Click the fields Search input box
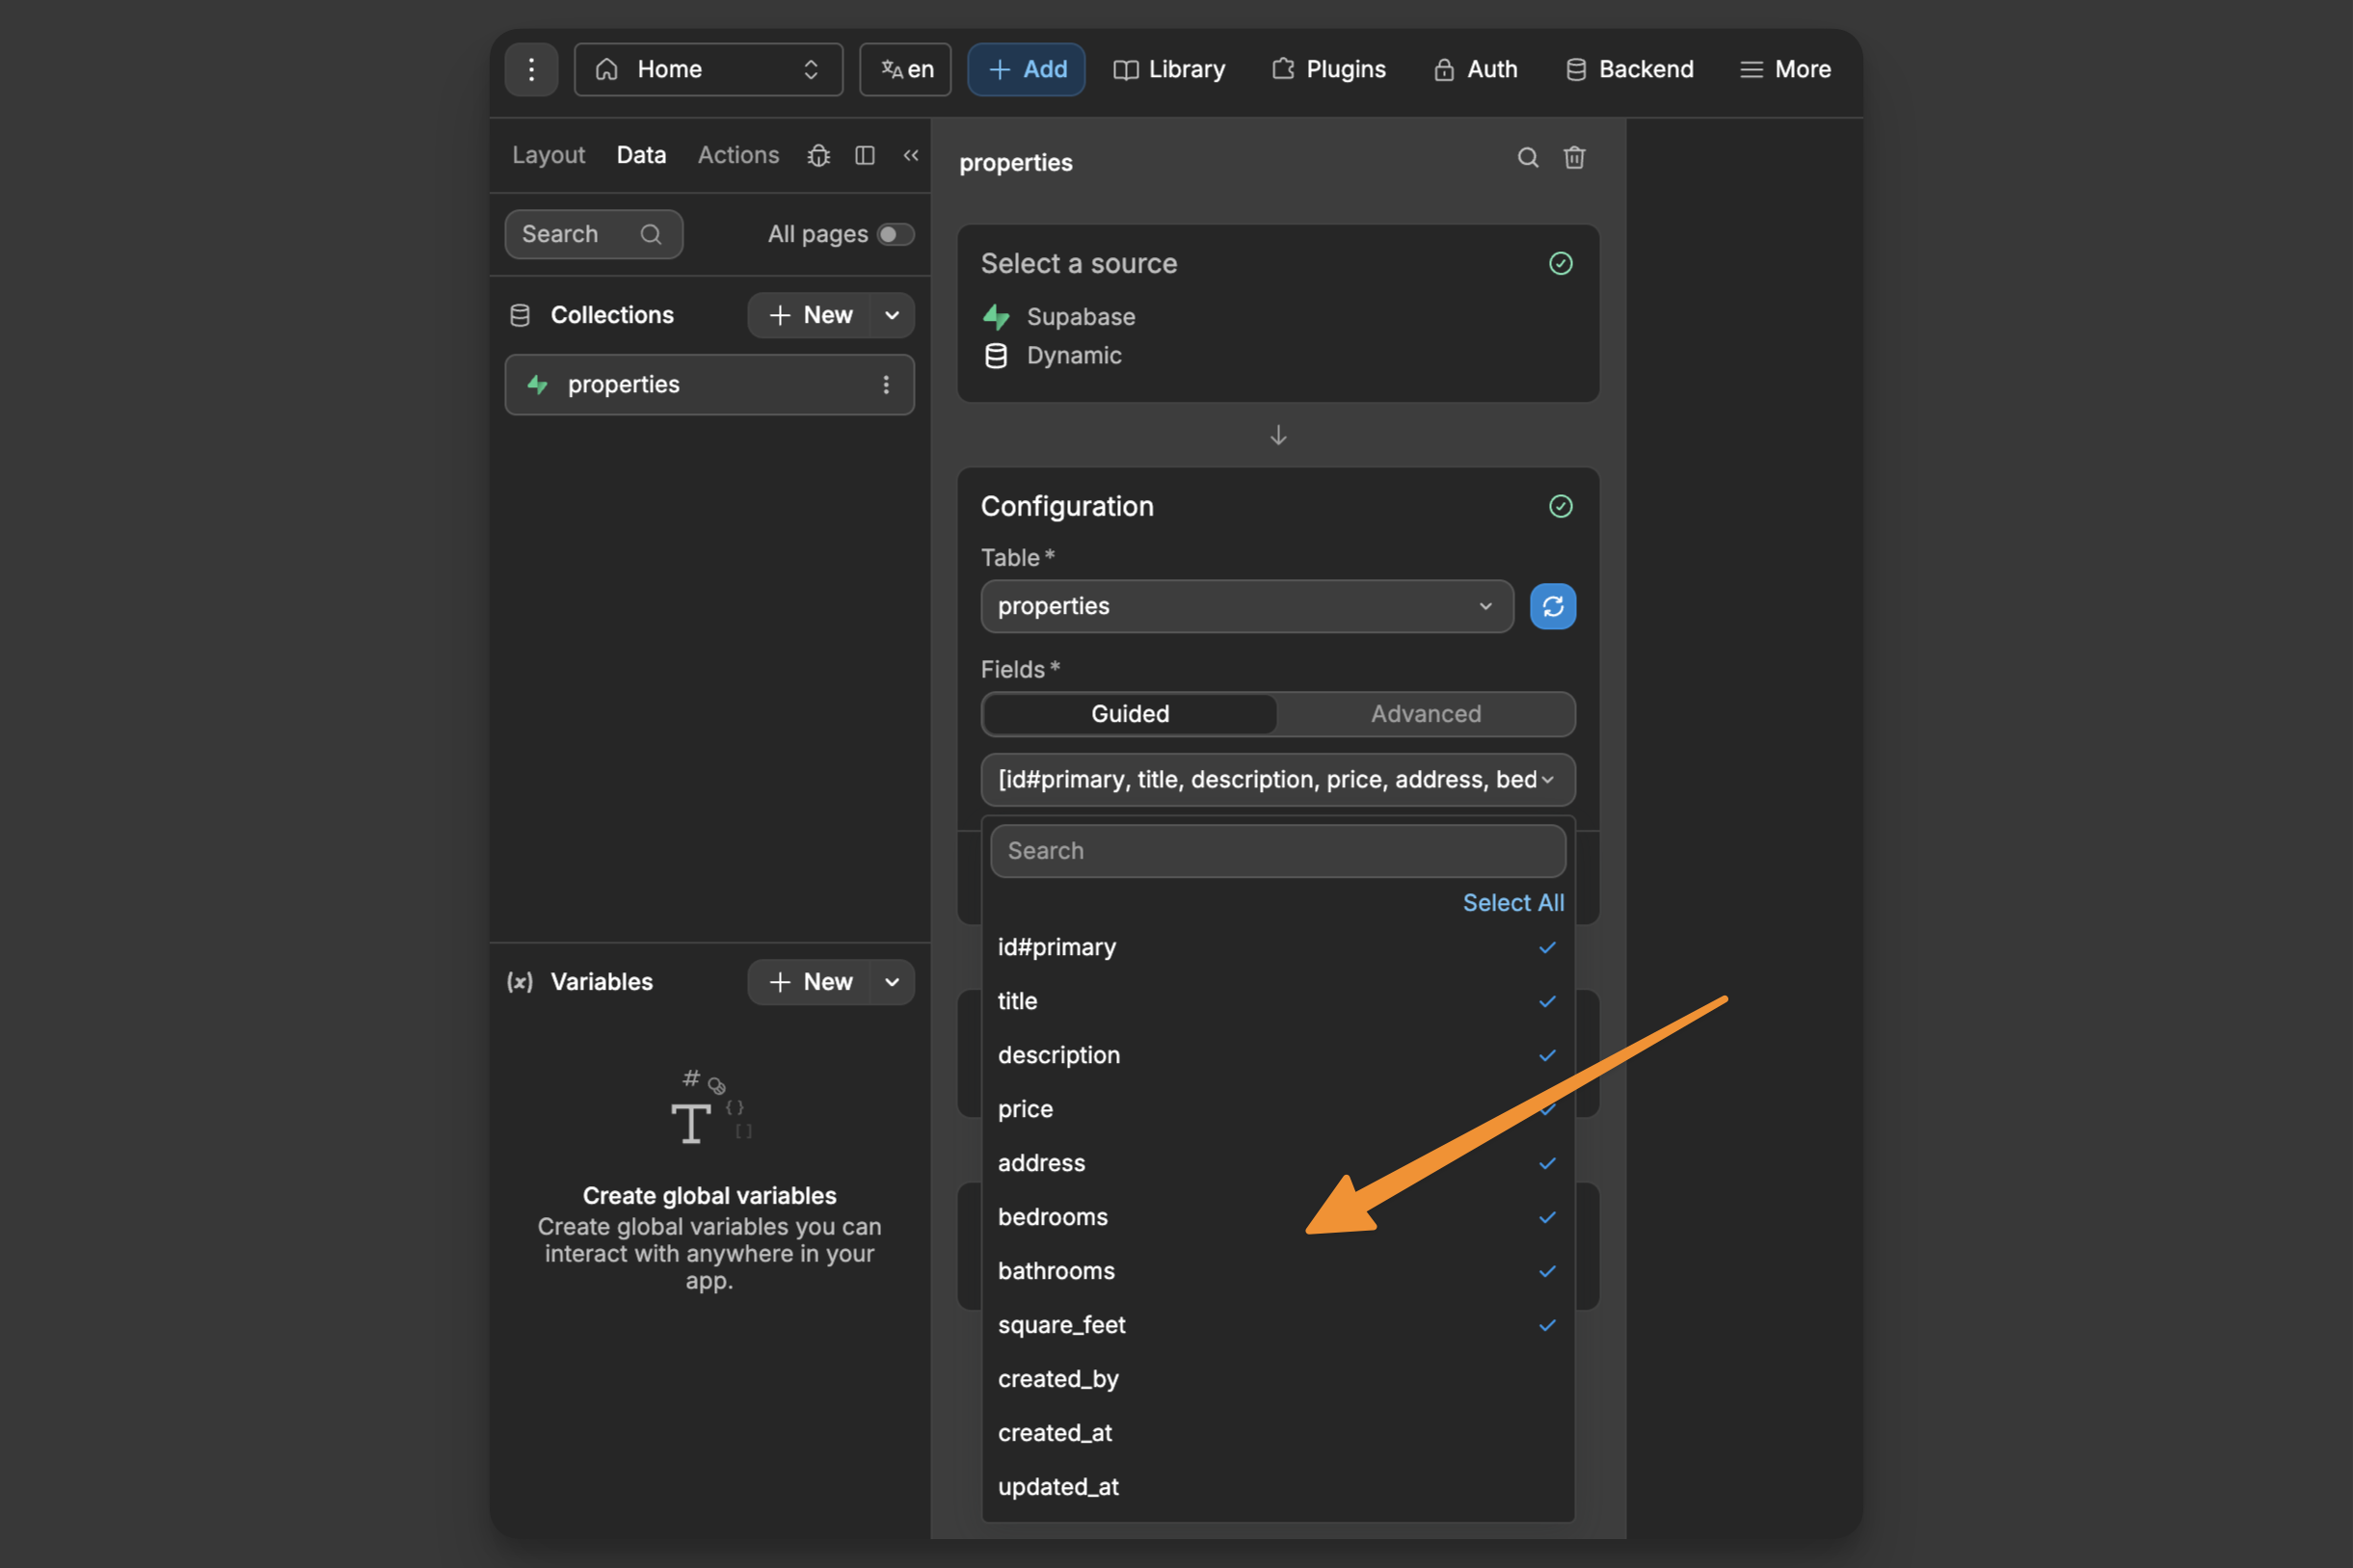Screen dimensions: 2353x1568 click(x=1277, y=851)
